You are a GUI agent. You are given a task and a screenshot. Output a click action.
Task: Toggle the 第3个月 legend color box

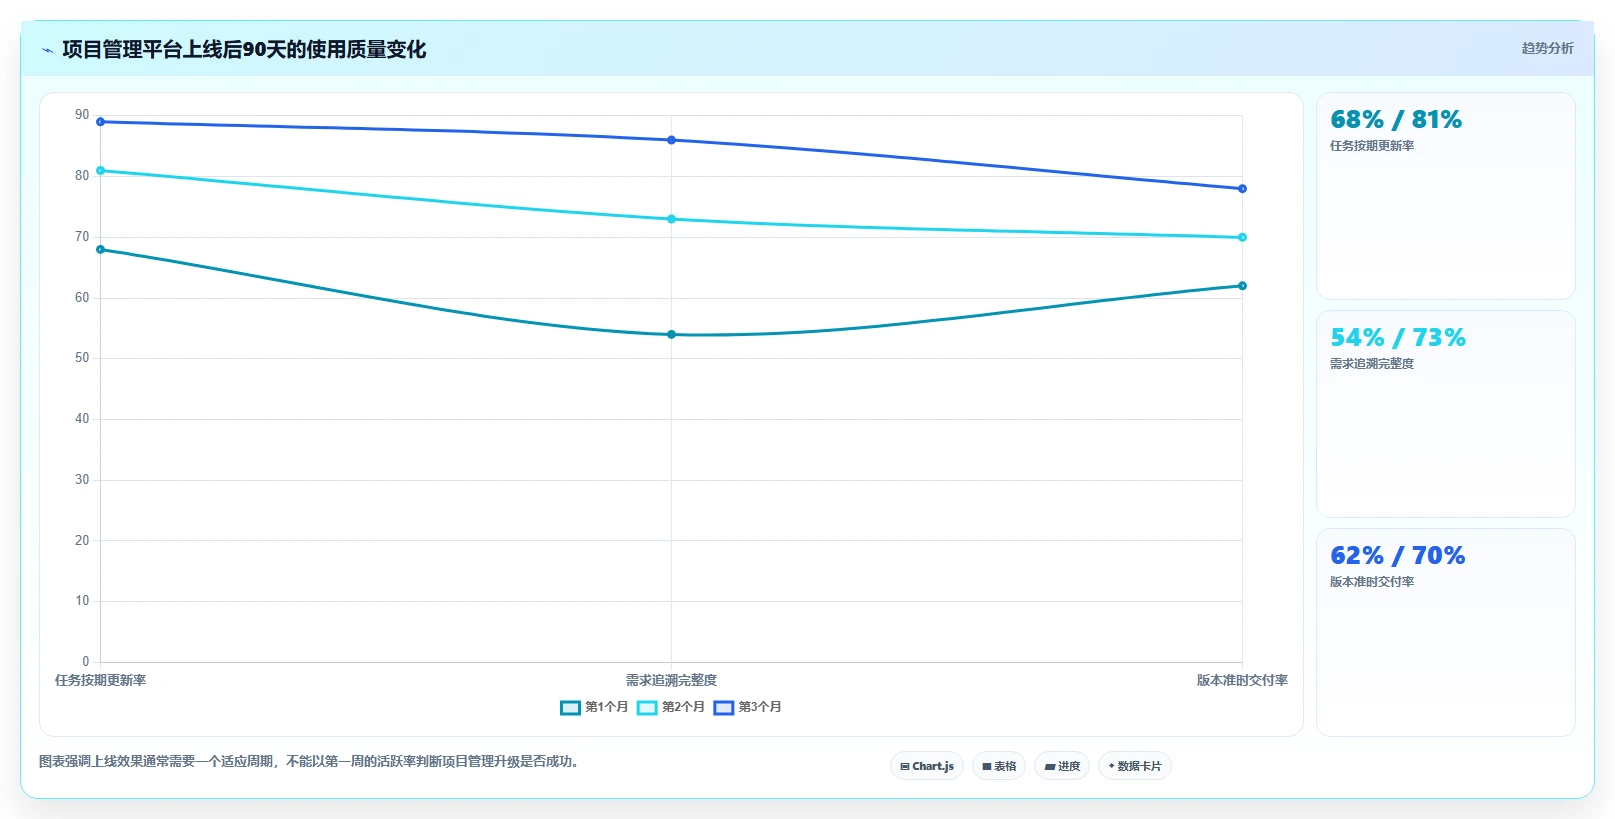tap(724, 708)
